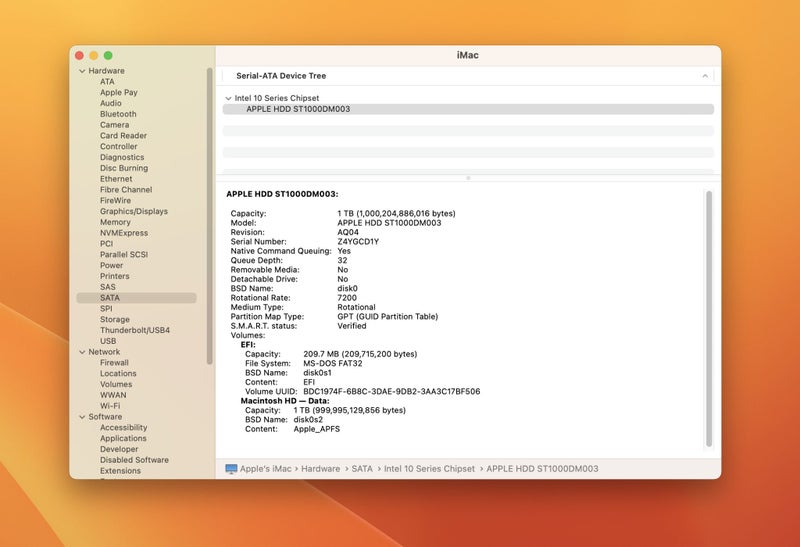This screenshot has width=800, height=547.
Task: Select Applications under Software
Action: pyautogui.click(x=123, y=438)
